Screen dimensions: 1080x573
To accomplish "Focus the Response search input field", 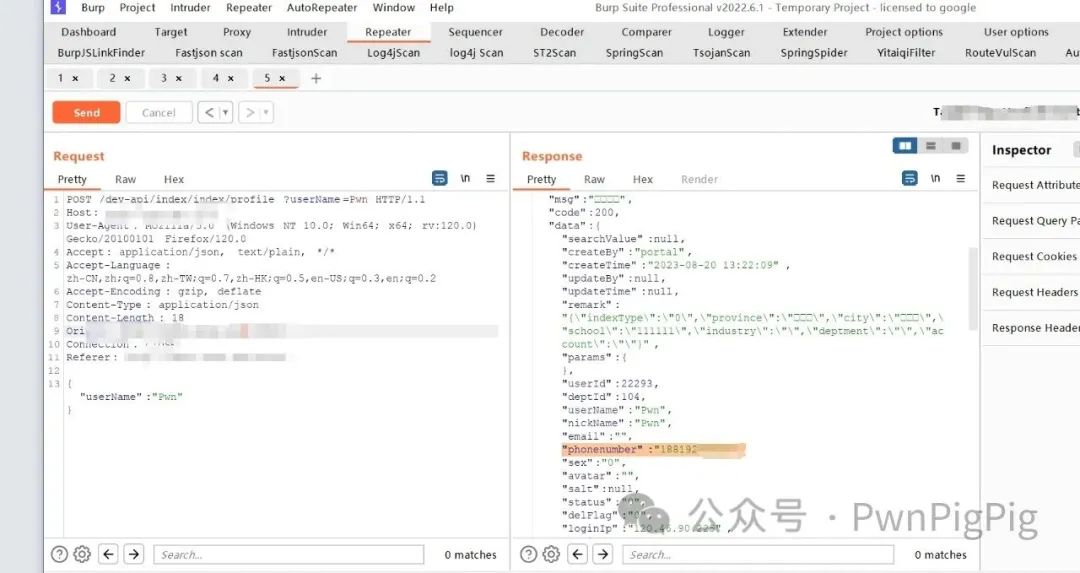I will click(x=758, y=554).
